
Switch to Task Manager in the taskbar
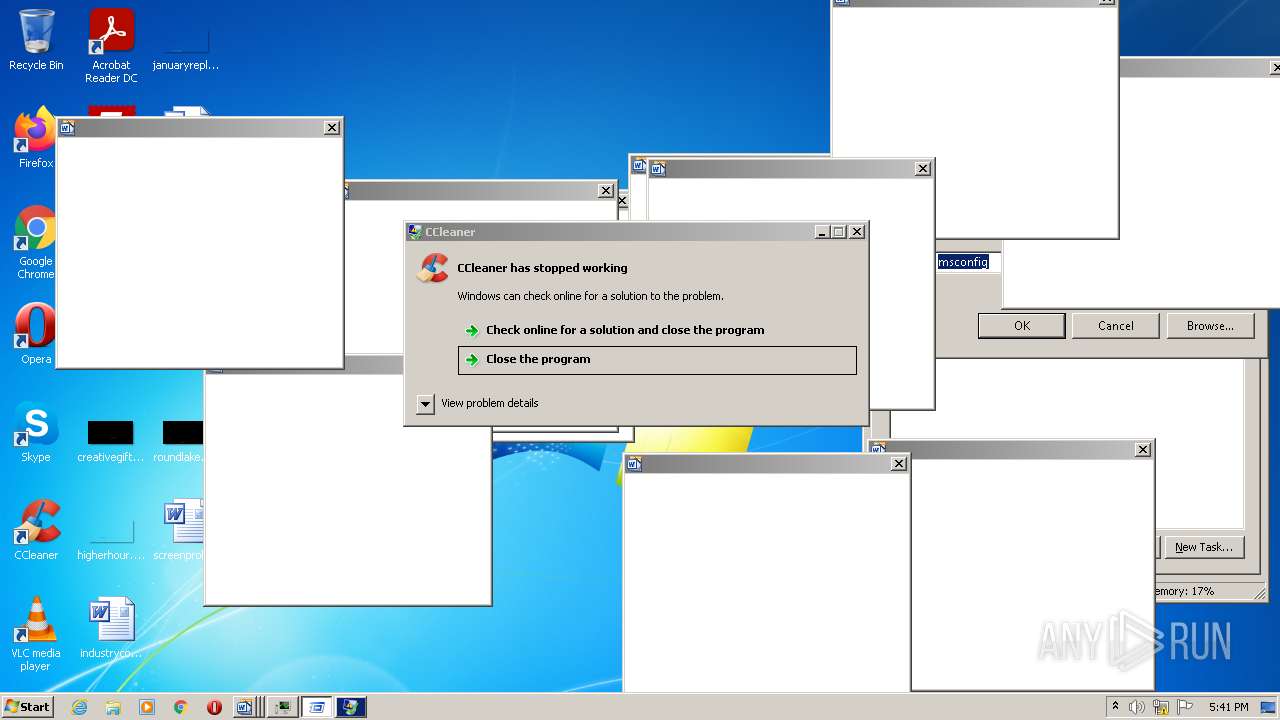(x=283, y=707)
